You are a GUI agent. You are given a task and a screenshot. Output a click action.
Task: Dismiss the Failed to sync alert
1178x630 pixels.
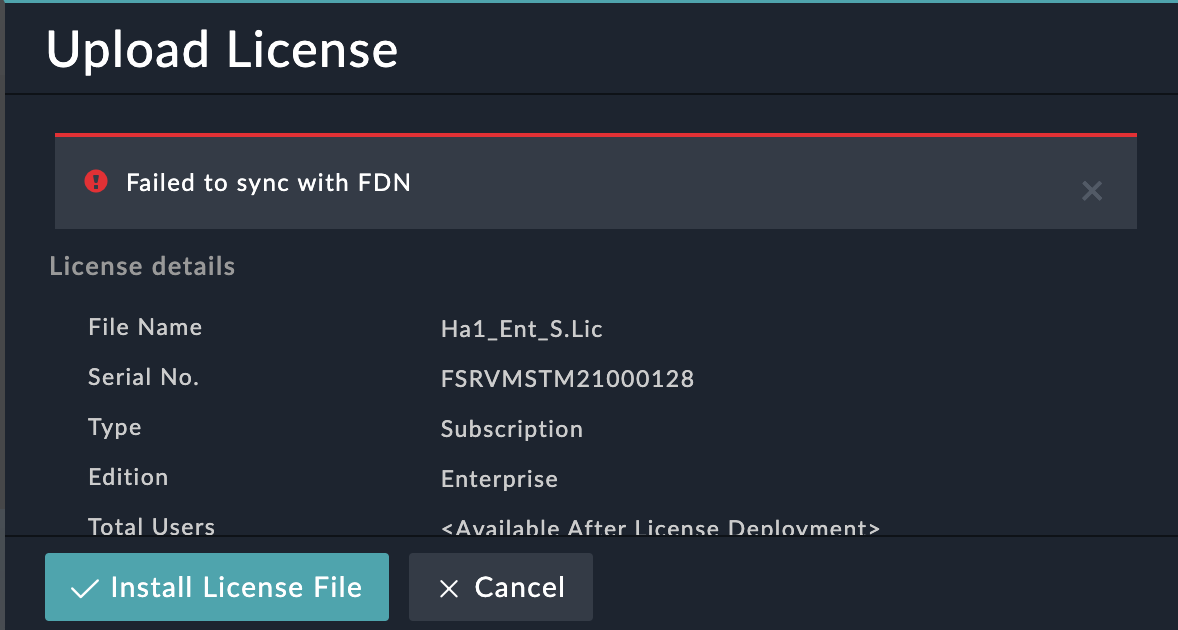[x=1091, y=190]
